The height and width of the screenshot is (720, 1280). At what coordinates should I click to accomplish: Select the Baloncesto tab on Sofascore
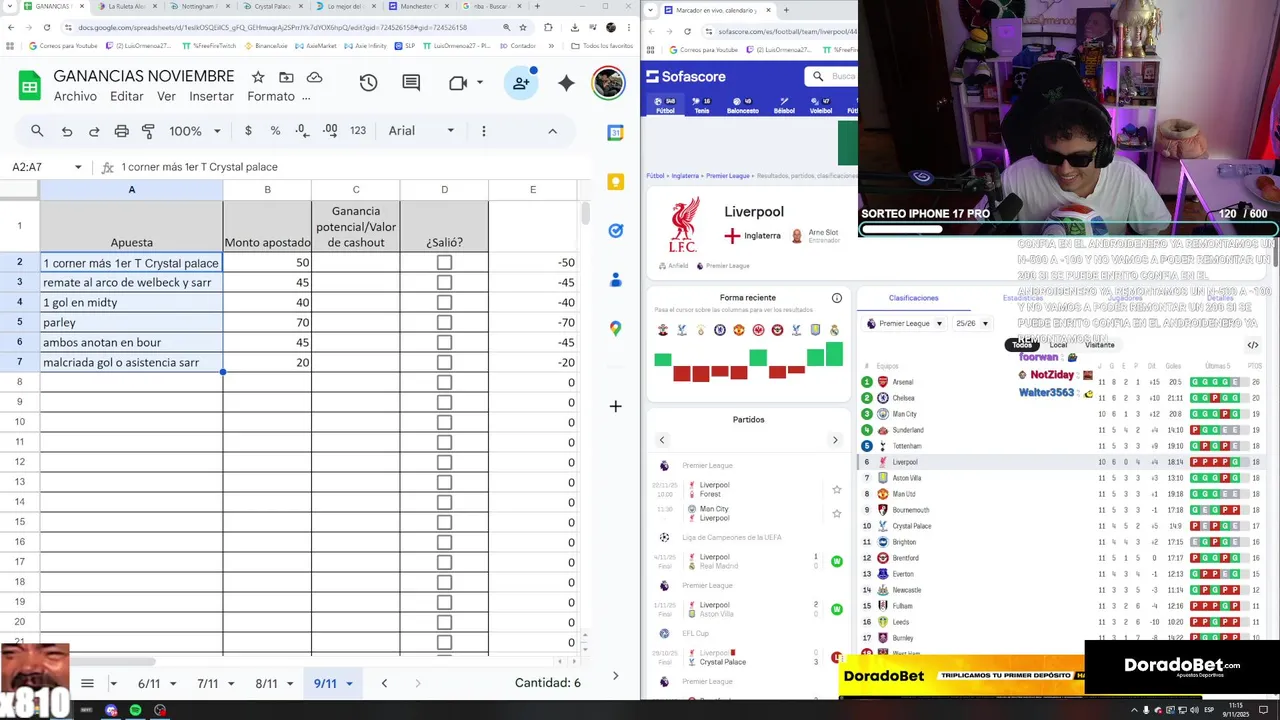[x=742, y=106]
